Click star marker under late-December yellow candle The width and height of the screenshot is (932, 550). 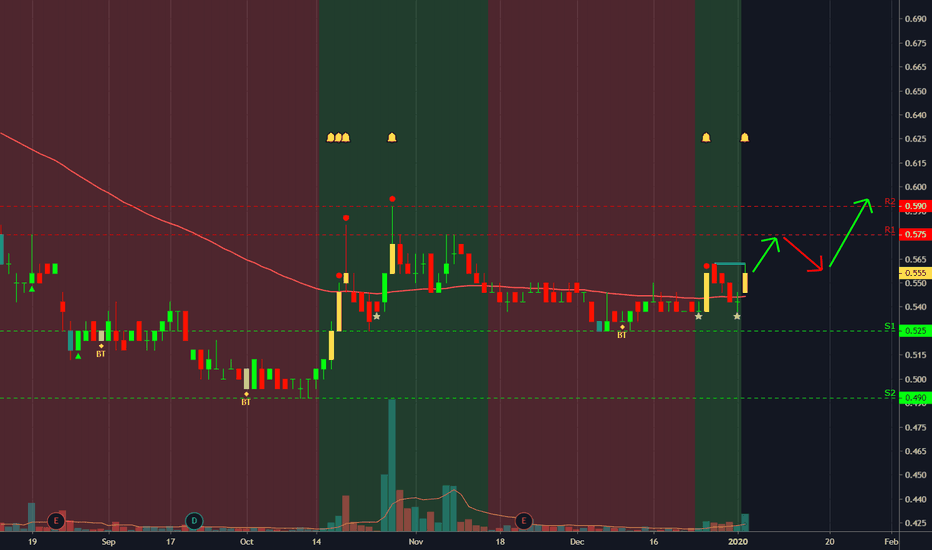click(698, 316)
